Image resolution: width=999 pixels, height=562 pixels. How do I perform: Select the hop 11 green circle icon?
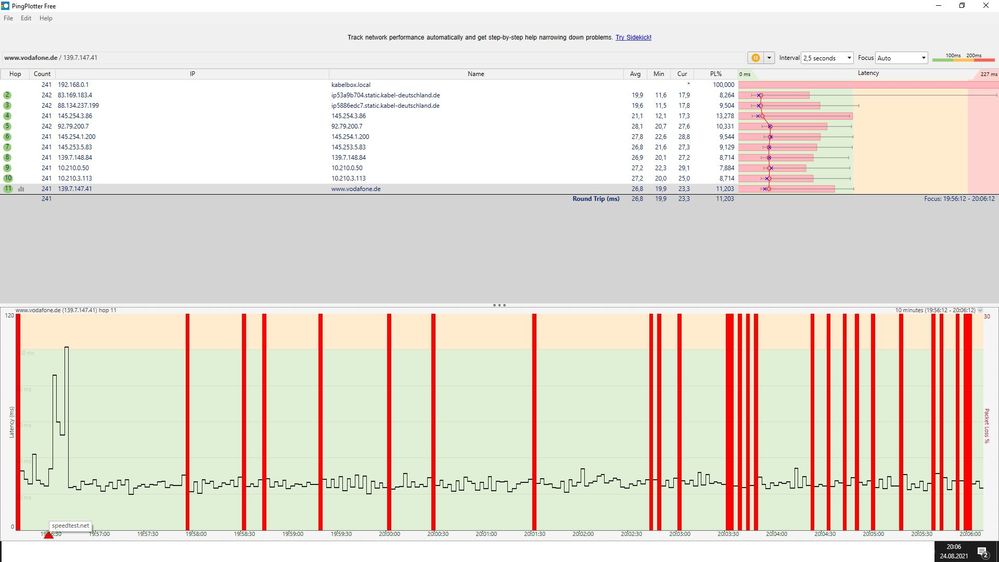8,189
